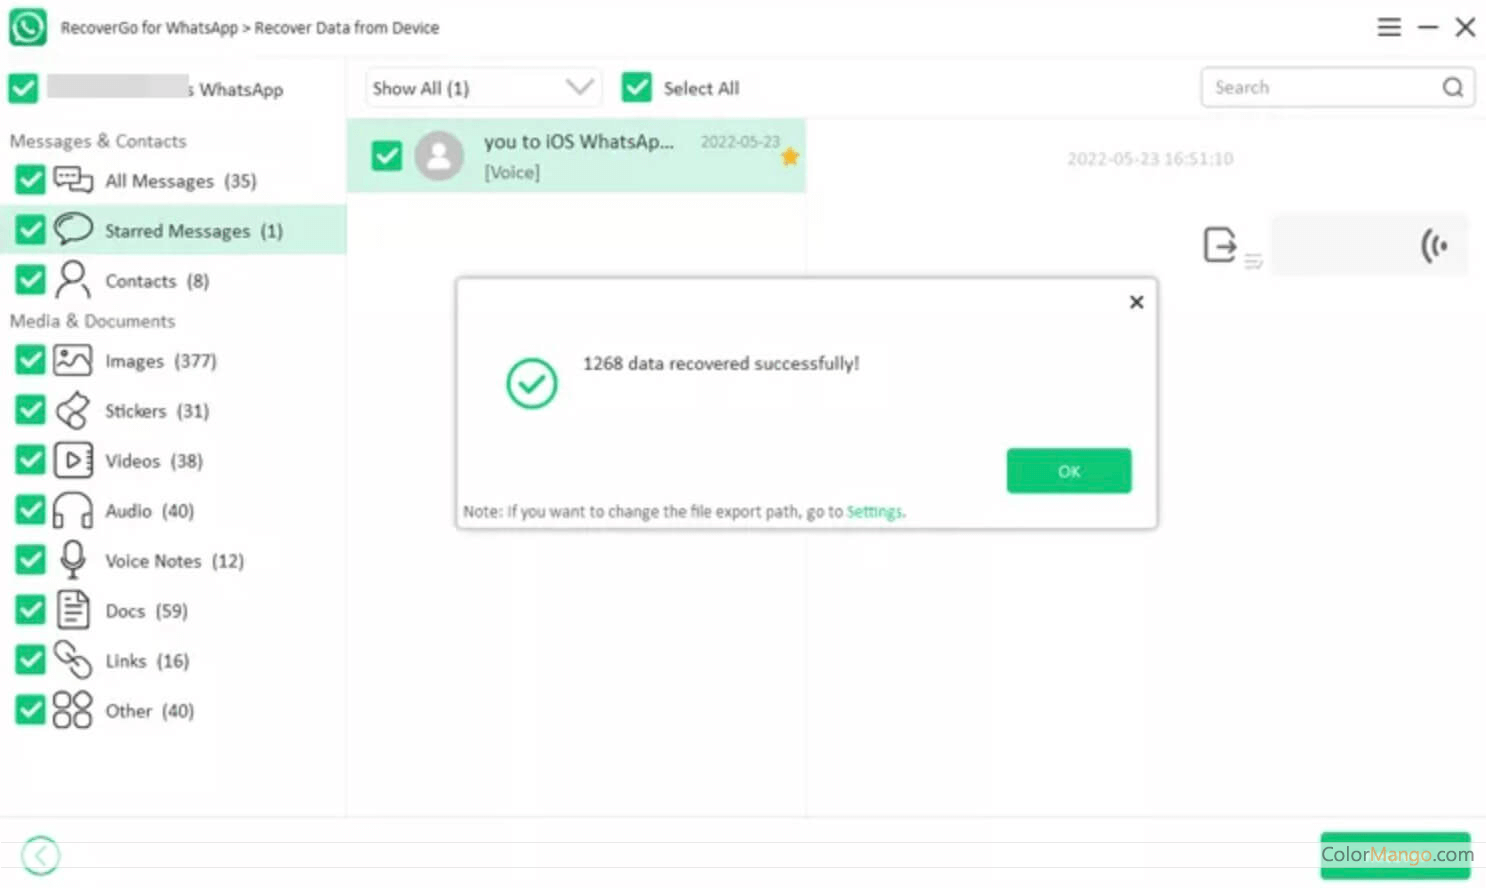Screen dimensions: 1486x888
Task: Click the search magnifier icon
Action: pos(1452,88)
